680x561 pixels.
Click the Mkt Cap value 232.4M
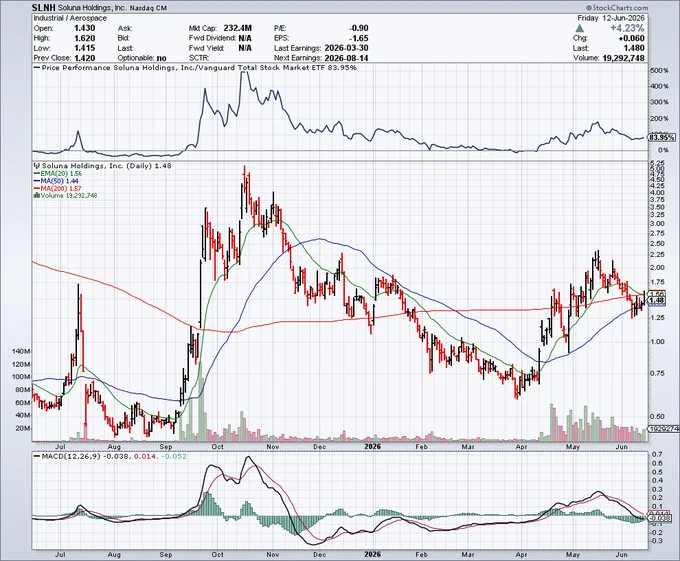pyautogui.click(x=238, y=28)
